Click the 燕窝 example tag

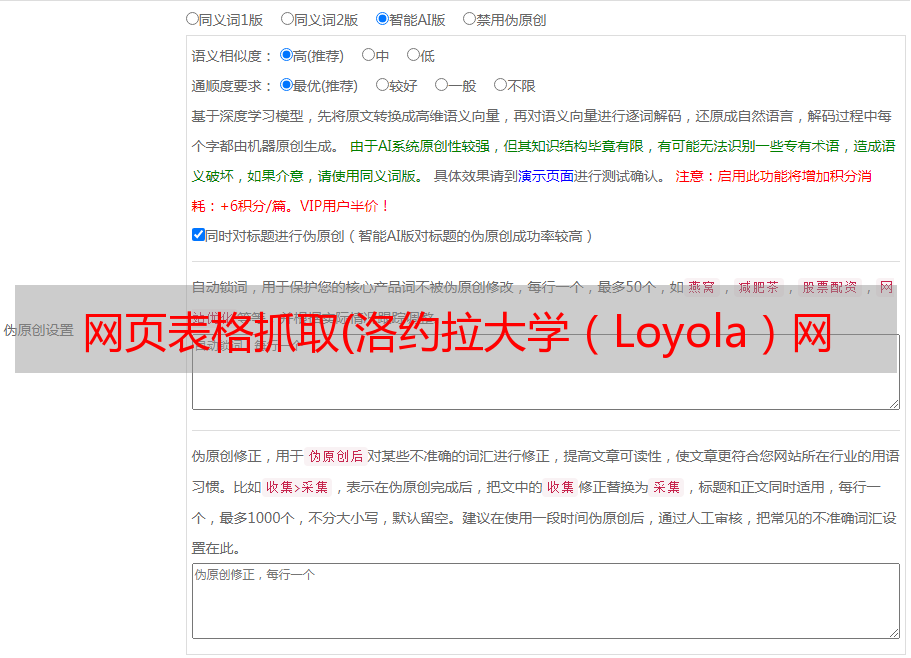tap(701, 287)
